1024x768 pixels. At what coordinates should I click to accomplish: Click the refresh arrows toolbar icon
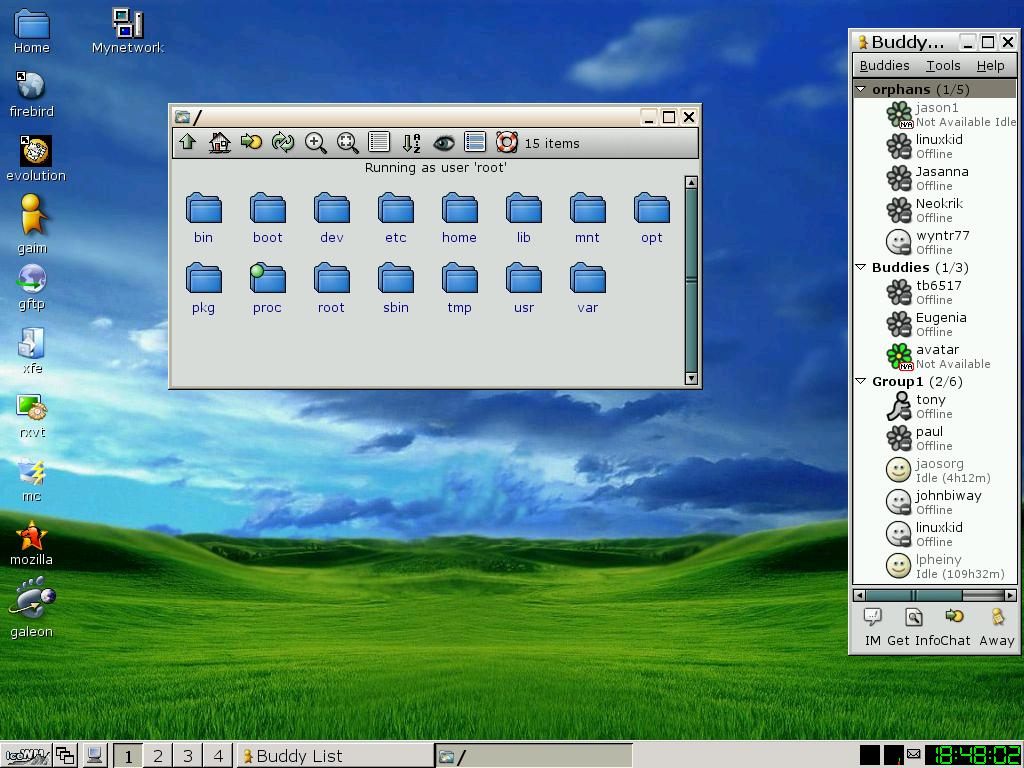click(283, 143)
